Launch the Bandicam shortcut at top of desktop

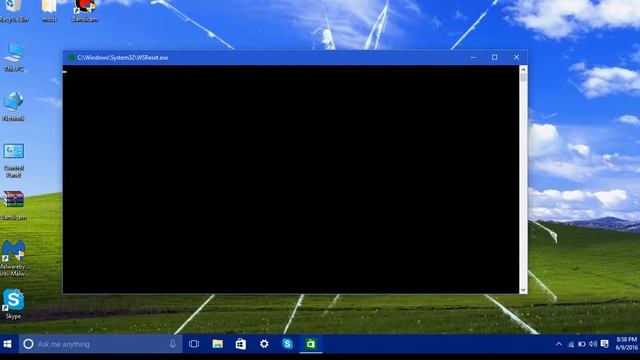click(x=84, y=10)
